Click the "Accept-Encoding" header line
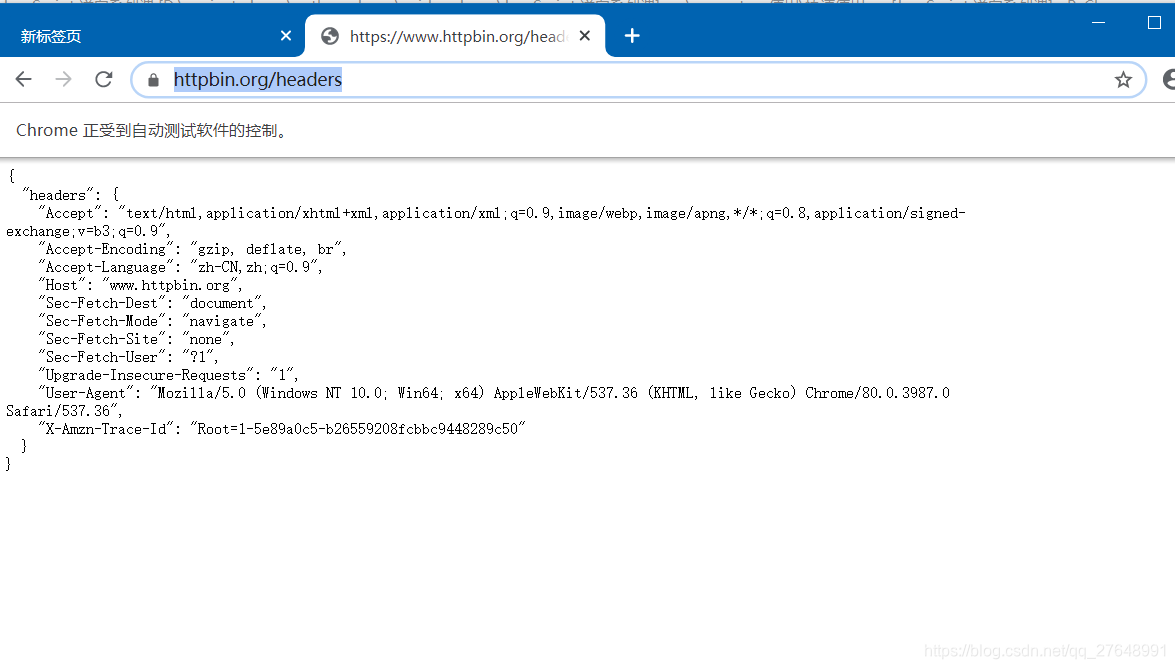Screen dimensions: 1175x669 point(192,249)
